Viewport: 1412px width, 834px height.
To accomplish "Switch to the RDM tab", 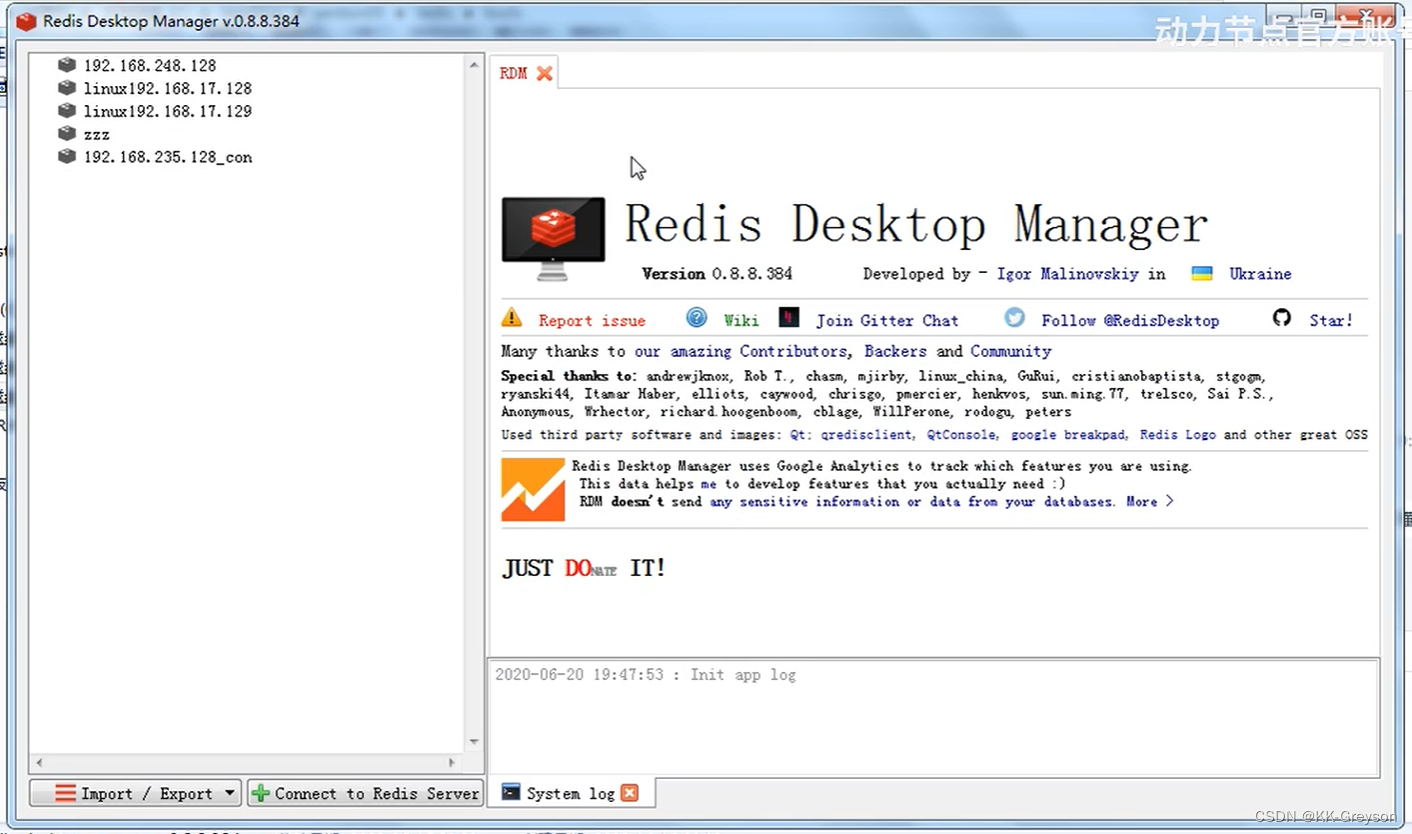I will (x=514, y=73).
